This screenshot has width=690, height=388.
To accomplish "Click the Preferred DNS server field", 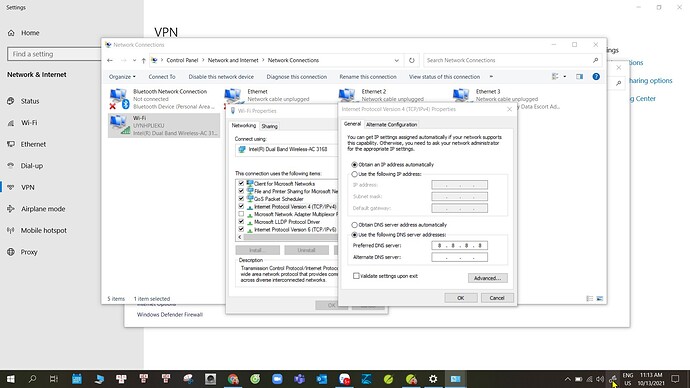I will point(459,245).
